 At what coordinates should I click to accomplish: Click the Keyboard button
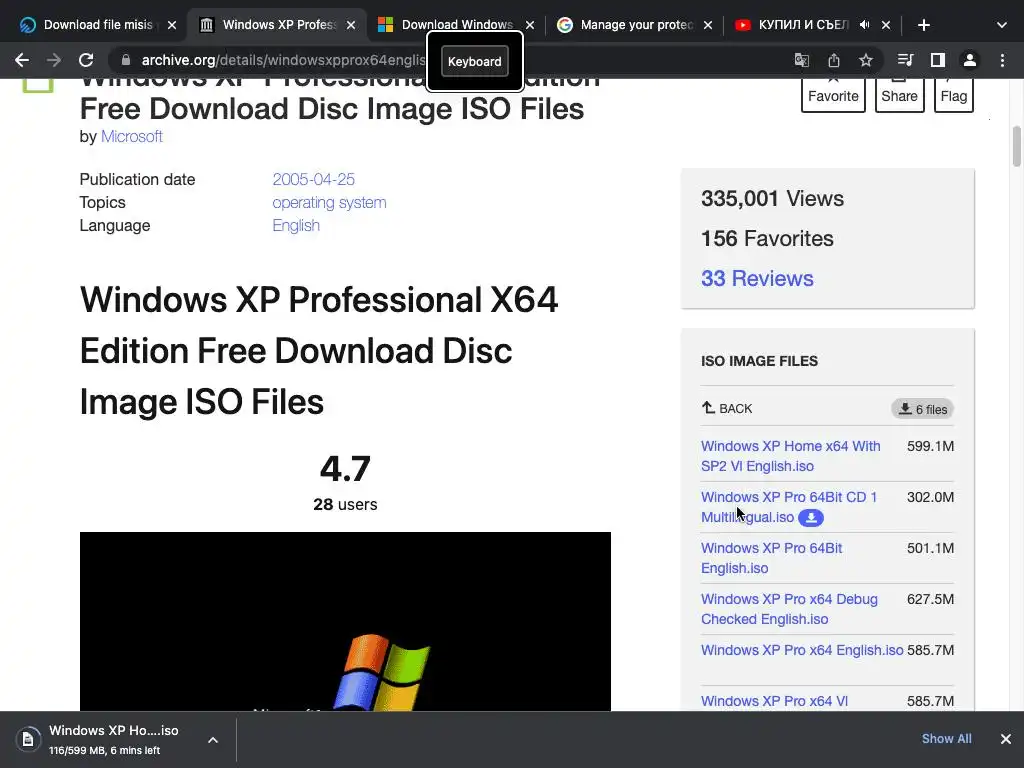[x=475, y=61]
